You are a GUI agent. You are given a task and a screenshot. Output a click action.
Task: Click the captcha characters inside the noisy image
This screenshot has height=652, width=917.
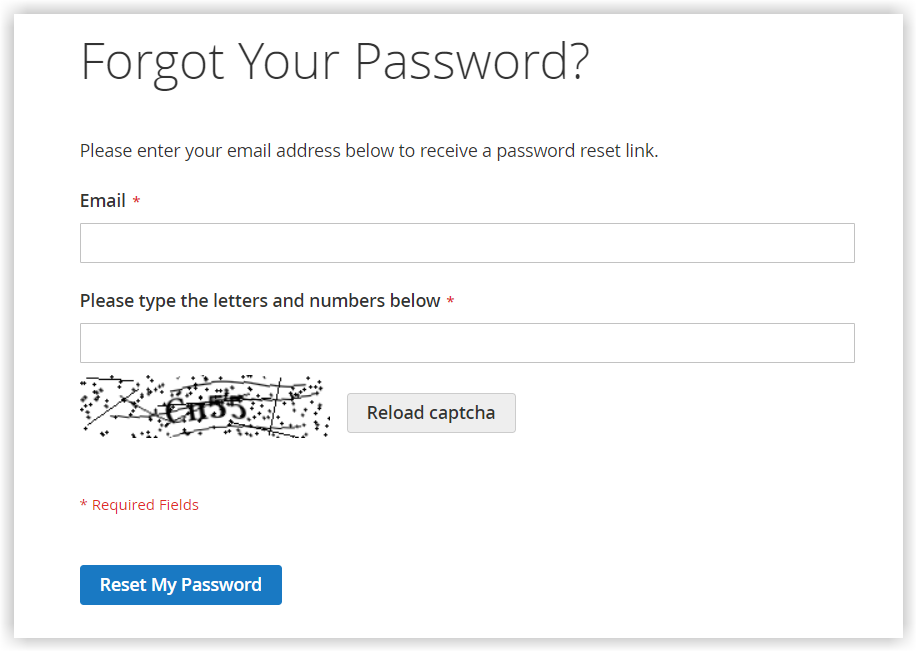click(206, 408)
